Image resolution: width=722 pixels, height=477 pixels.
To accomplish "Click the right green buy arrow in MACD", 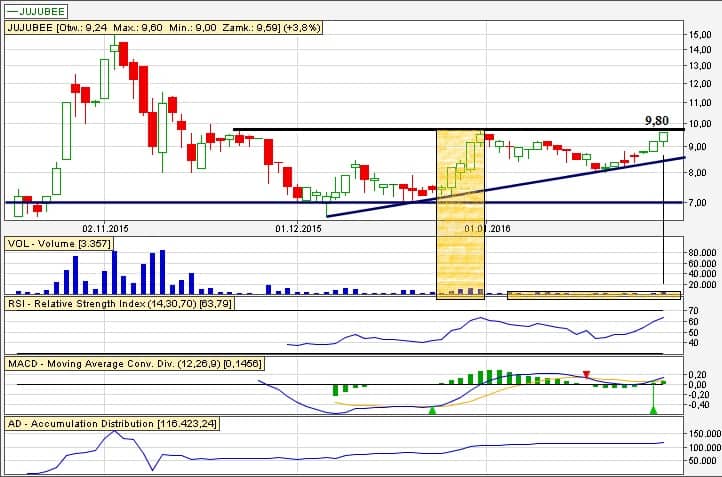I will pos(652,408).
